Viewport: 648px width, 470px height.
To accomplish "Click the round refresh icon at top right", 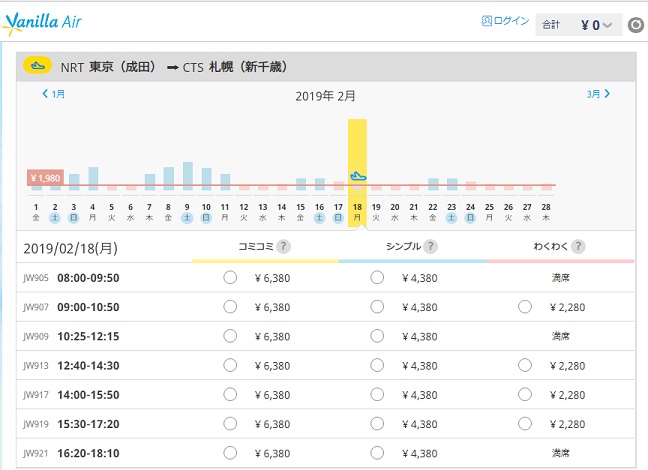I will click(636, 25).
